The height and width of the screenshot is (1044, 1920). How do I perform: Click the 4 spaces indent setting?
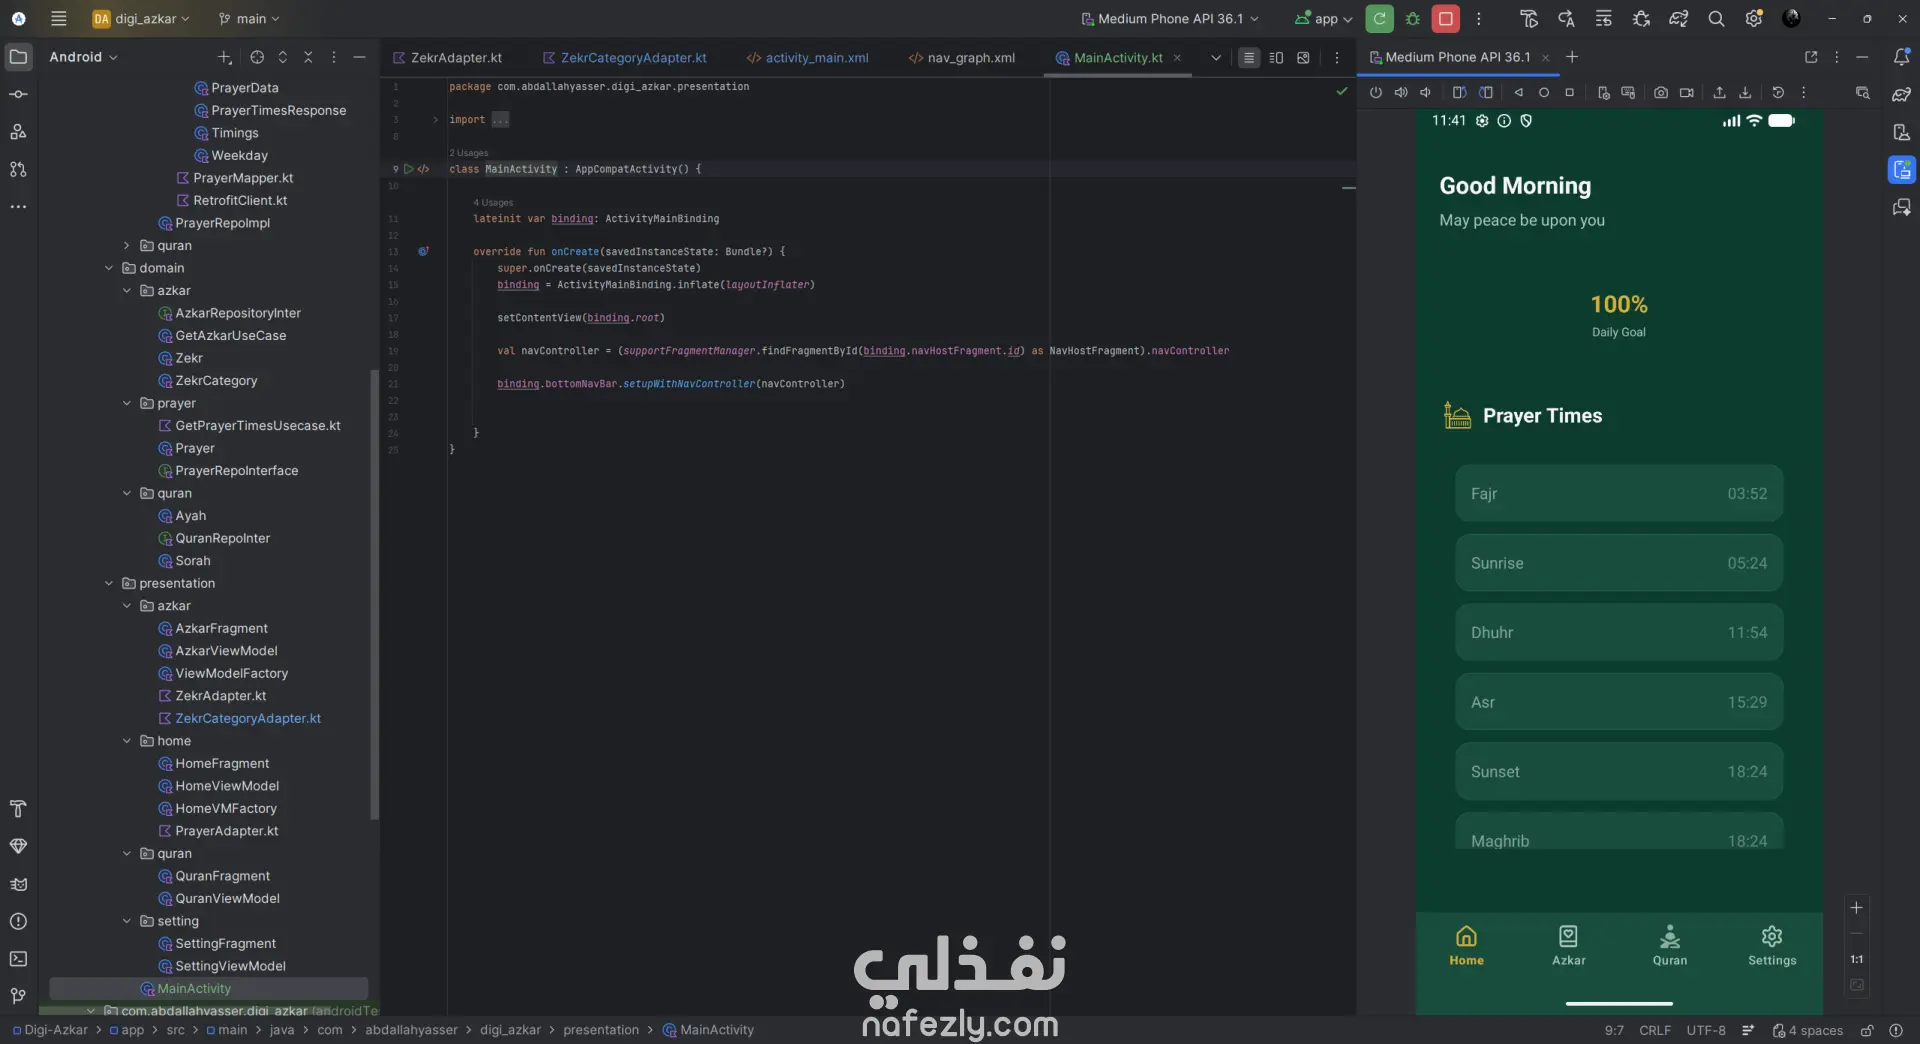pyautogui.click(x=1808, y=1031)
